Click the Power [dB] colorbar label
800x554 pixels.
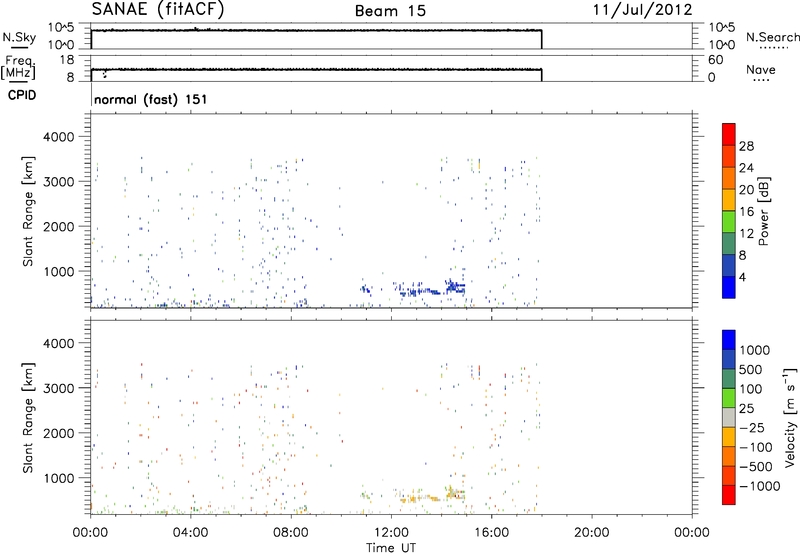click(763, 211)
